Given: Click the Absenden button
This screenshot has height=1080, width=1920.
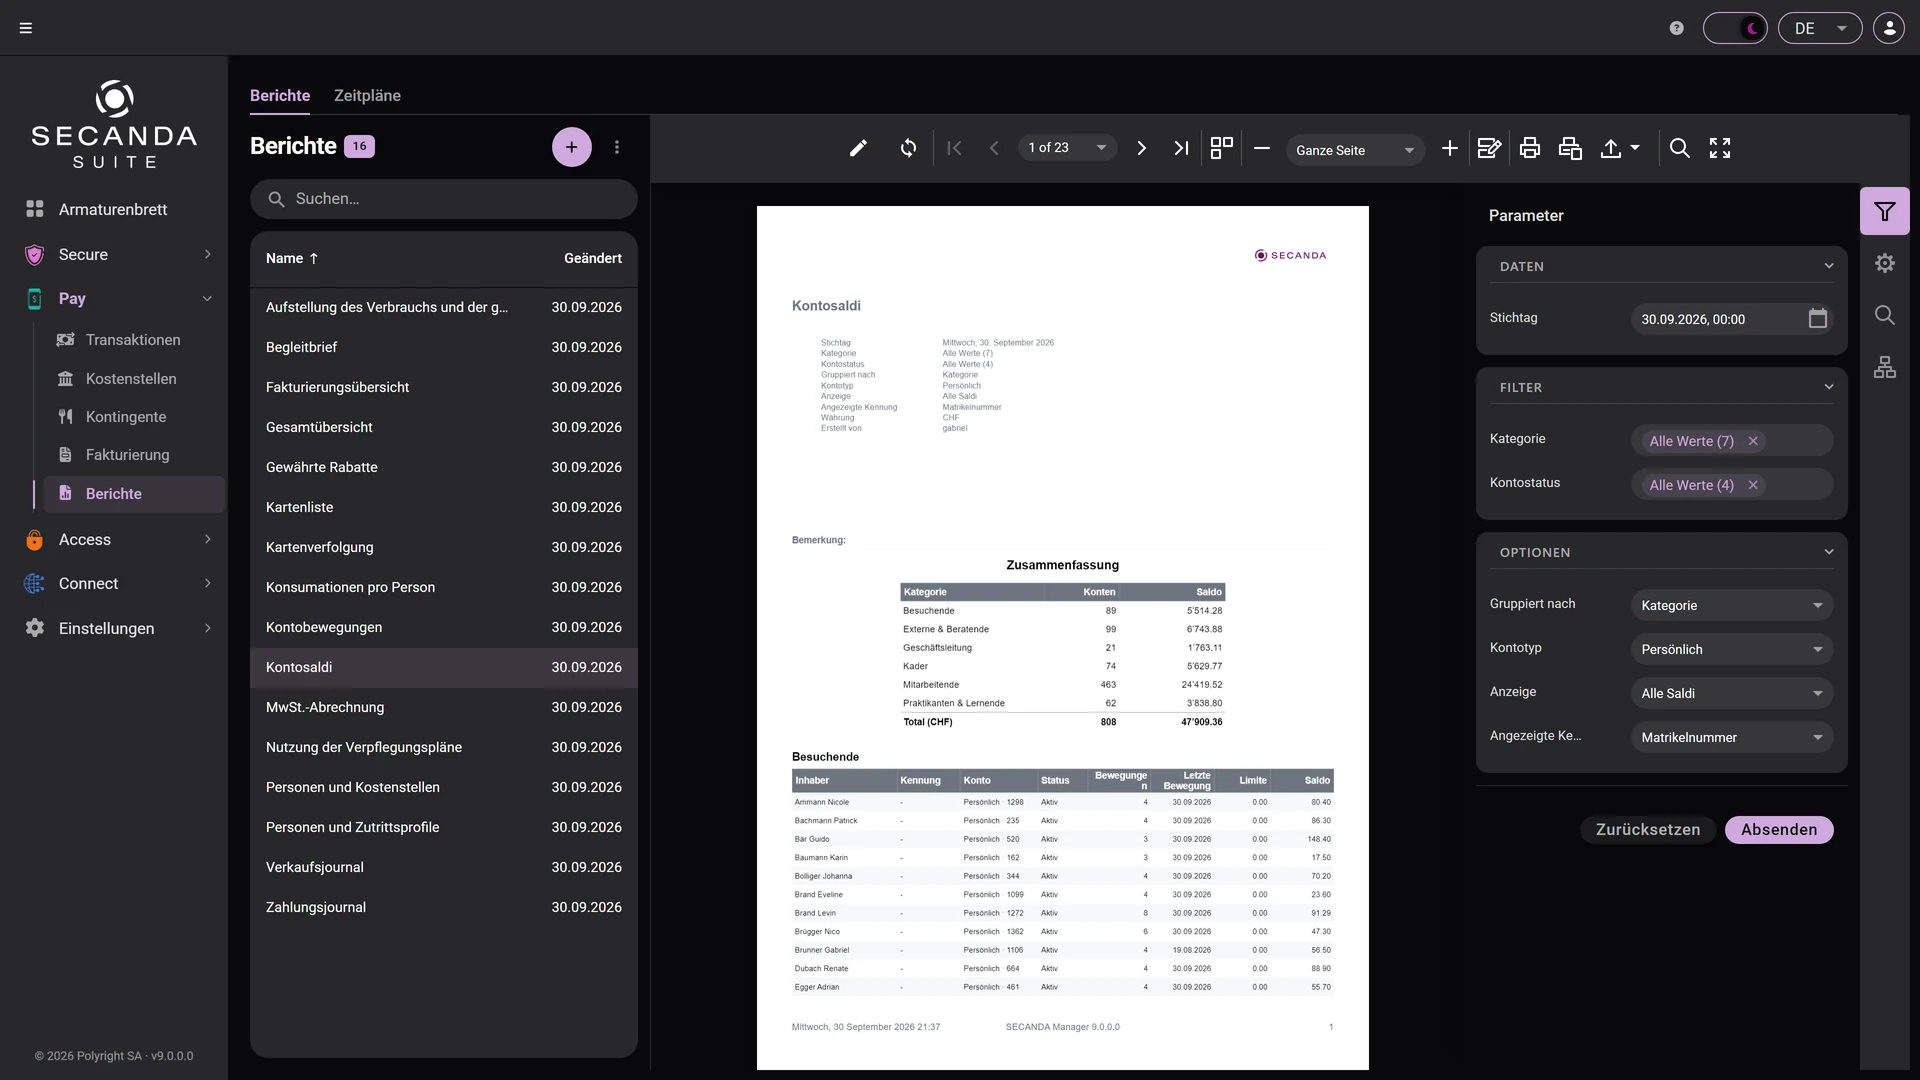Looking at the screenshot, I should pyautogui.click(x=1779, y=830).
